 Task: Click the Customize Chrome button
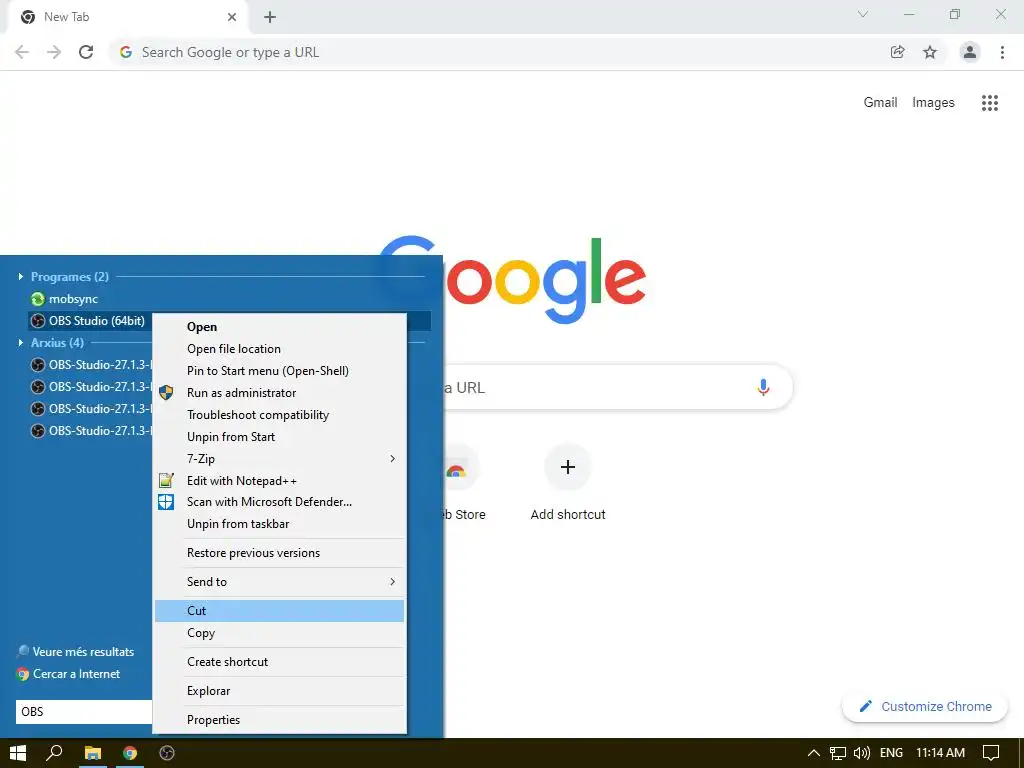(925, 707)
